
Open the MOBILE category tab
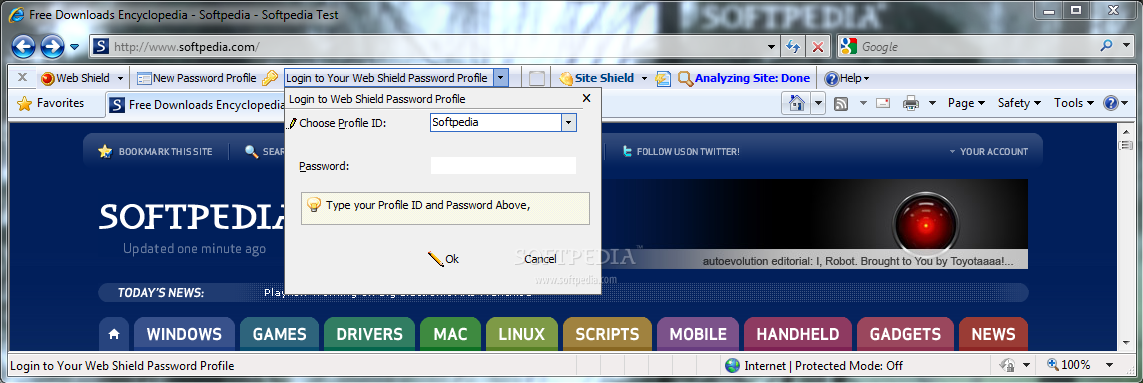click(x=698, y=335)
